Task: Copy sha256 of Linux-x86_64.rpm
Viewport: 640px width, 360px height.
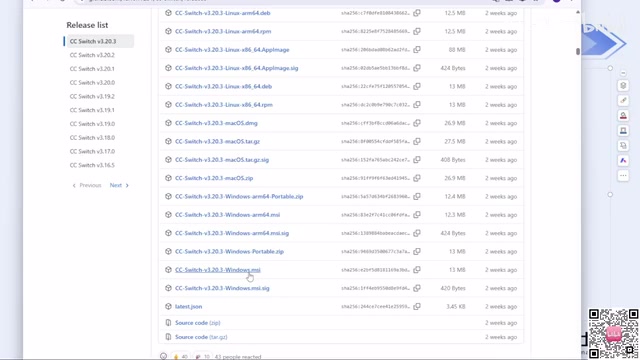Action: (x=417, y=104)
